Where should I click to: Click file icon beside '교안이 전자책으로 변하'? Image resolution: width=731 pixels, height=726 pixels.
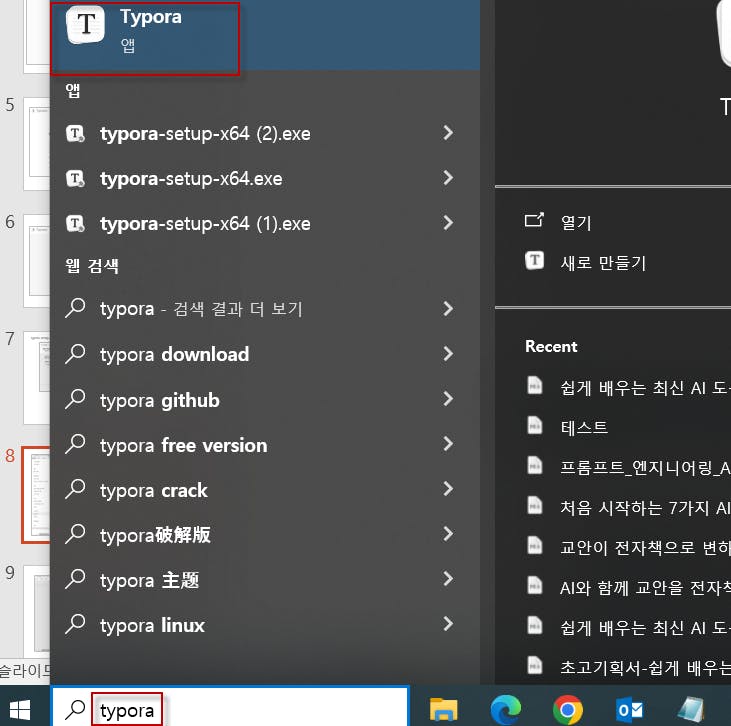point(535,546)
